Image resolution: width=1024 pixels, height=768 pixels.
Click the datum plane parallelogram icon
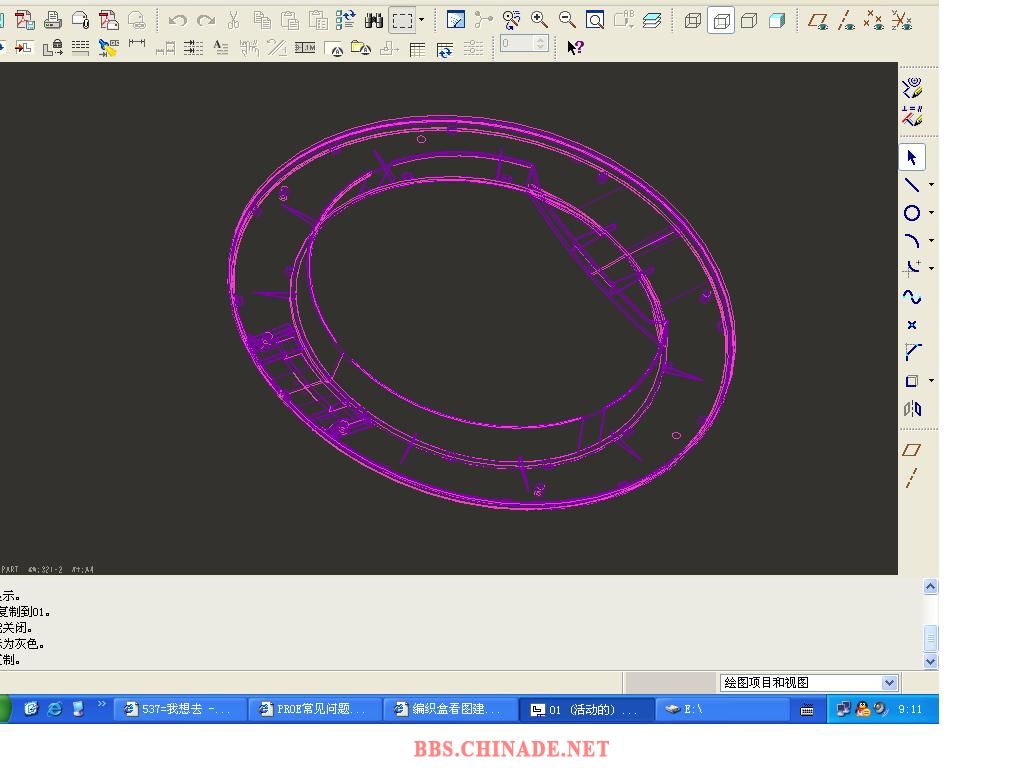coord(912,450)
